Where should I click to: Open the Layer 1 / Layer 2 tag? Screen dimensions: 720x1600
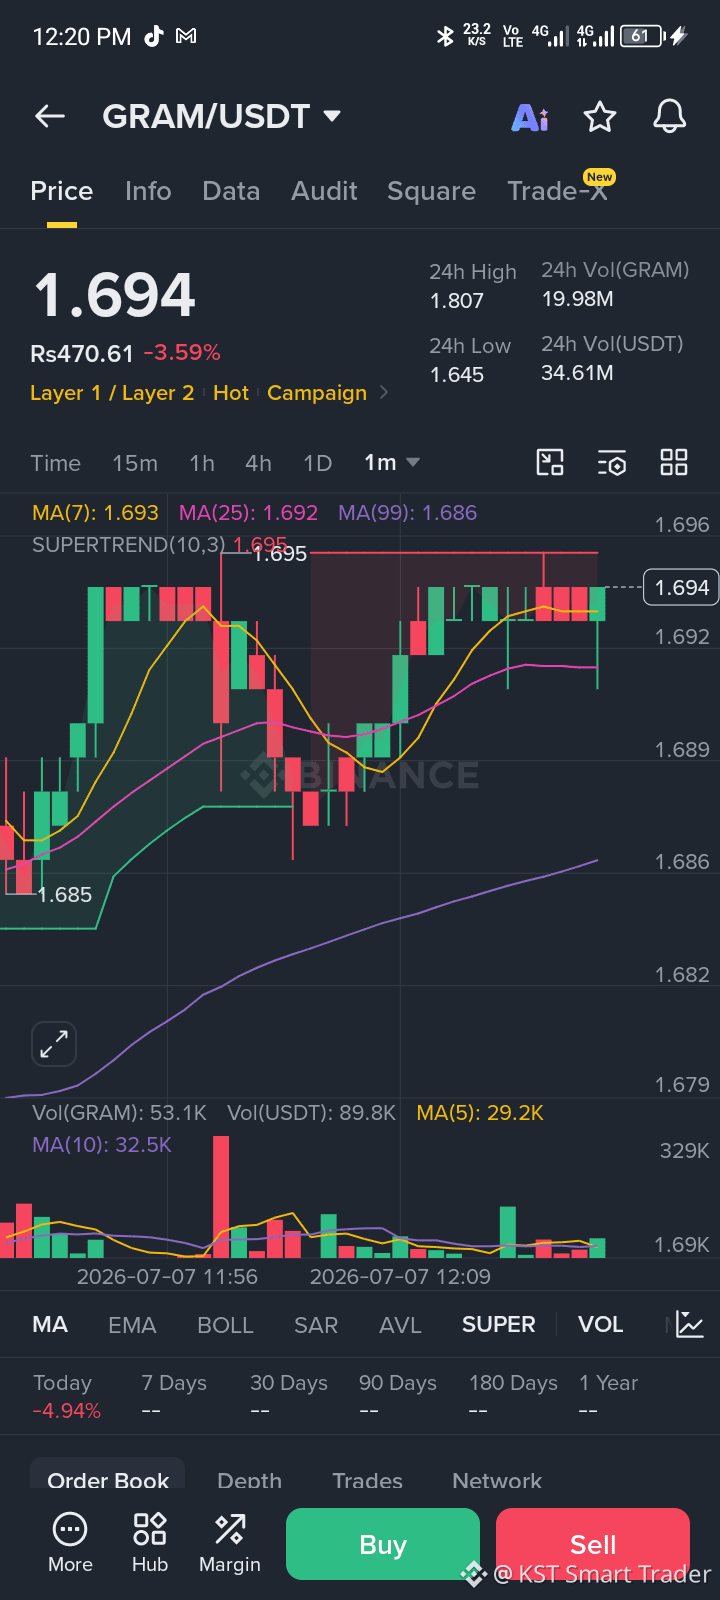coord(112,393)
